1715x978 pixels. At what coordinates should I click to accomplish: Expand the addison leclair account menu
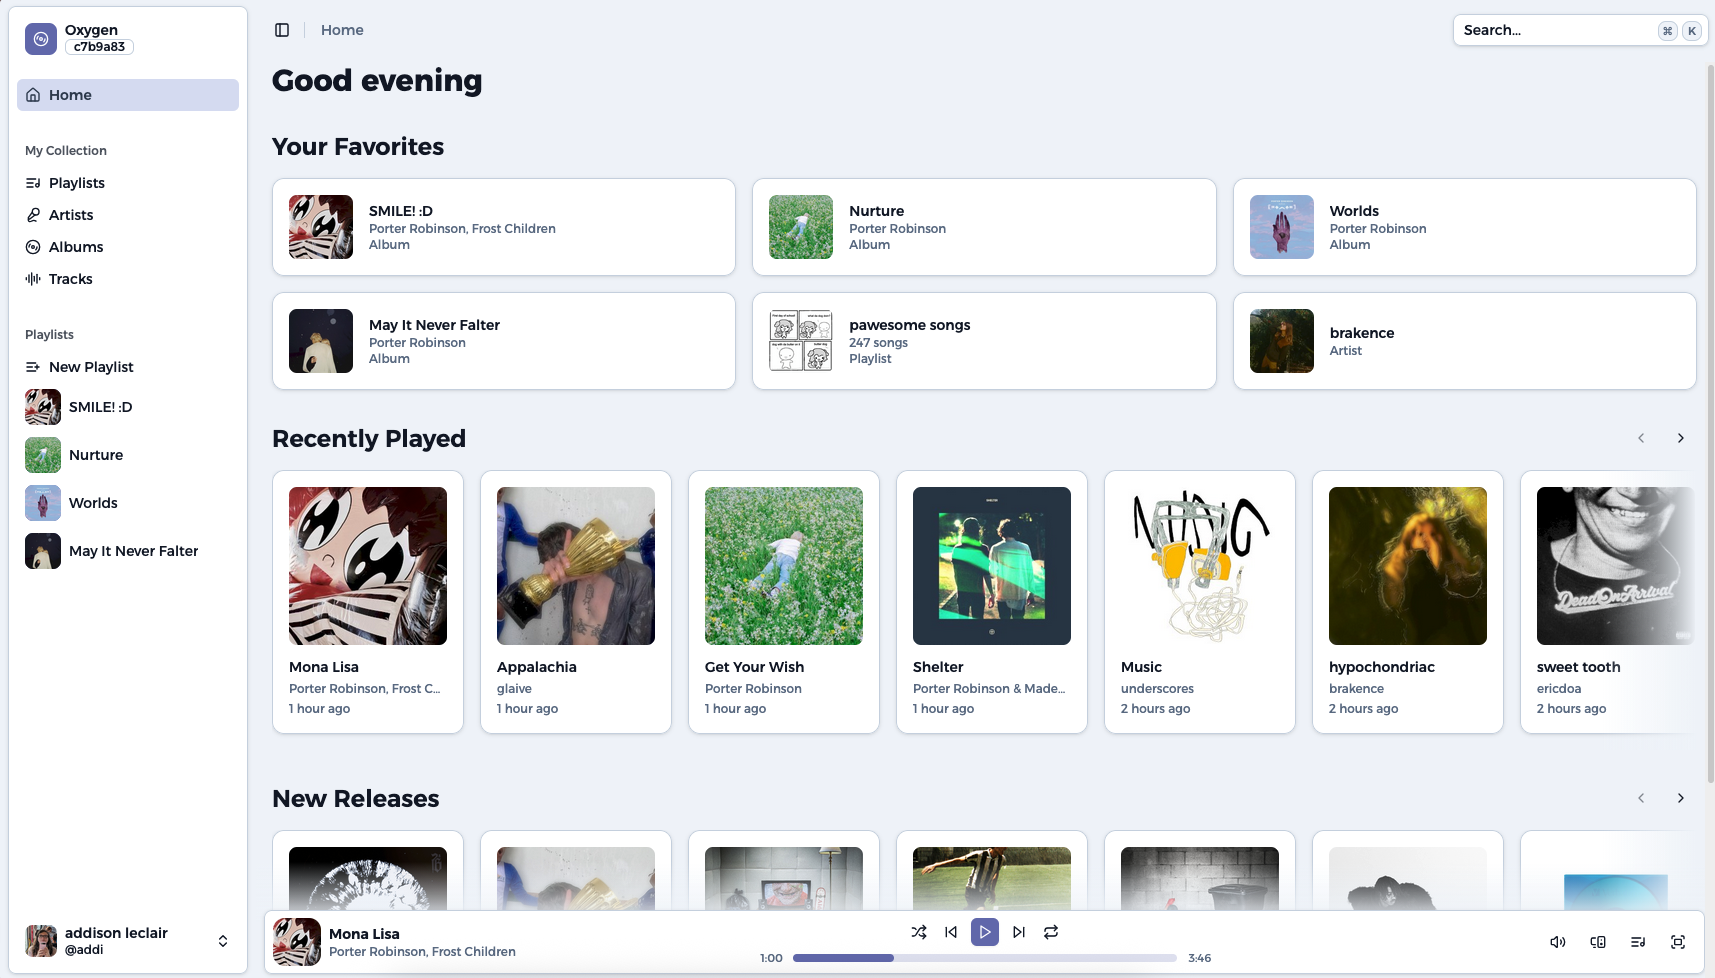pos(222,941)
